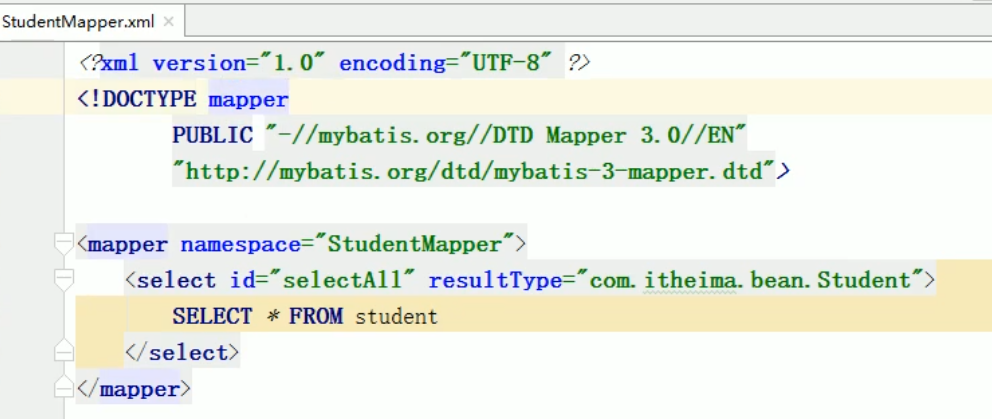Screen dimensions: 992x419
Task: Click the fold marker beside </mapper>
Action: (64, 387)
